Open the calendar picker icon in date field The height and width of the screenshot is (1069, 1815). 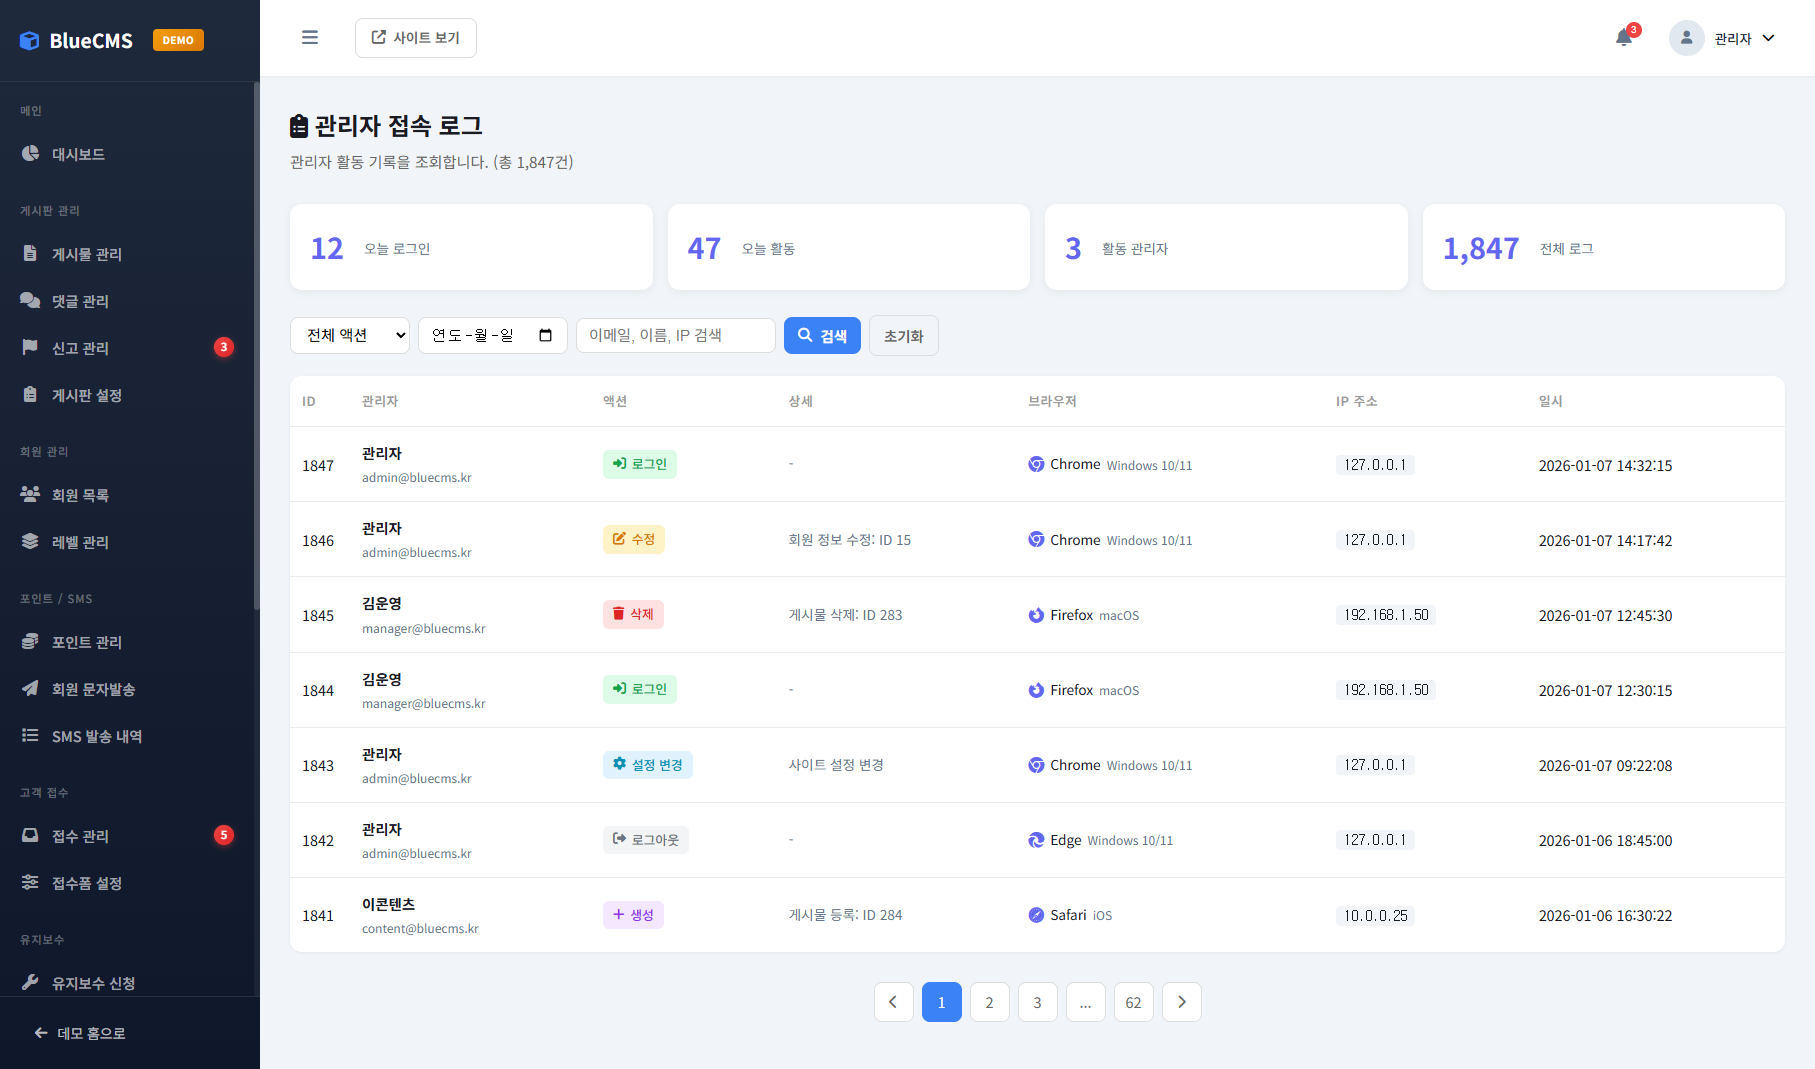point(545,335)
